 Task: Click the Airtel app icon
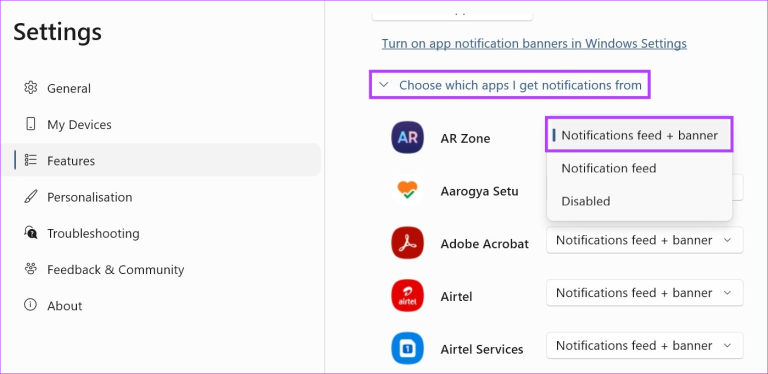(407, 295)
